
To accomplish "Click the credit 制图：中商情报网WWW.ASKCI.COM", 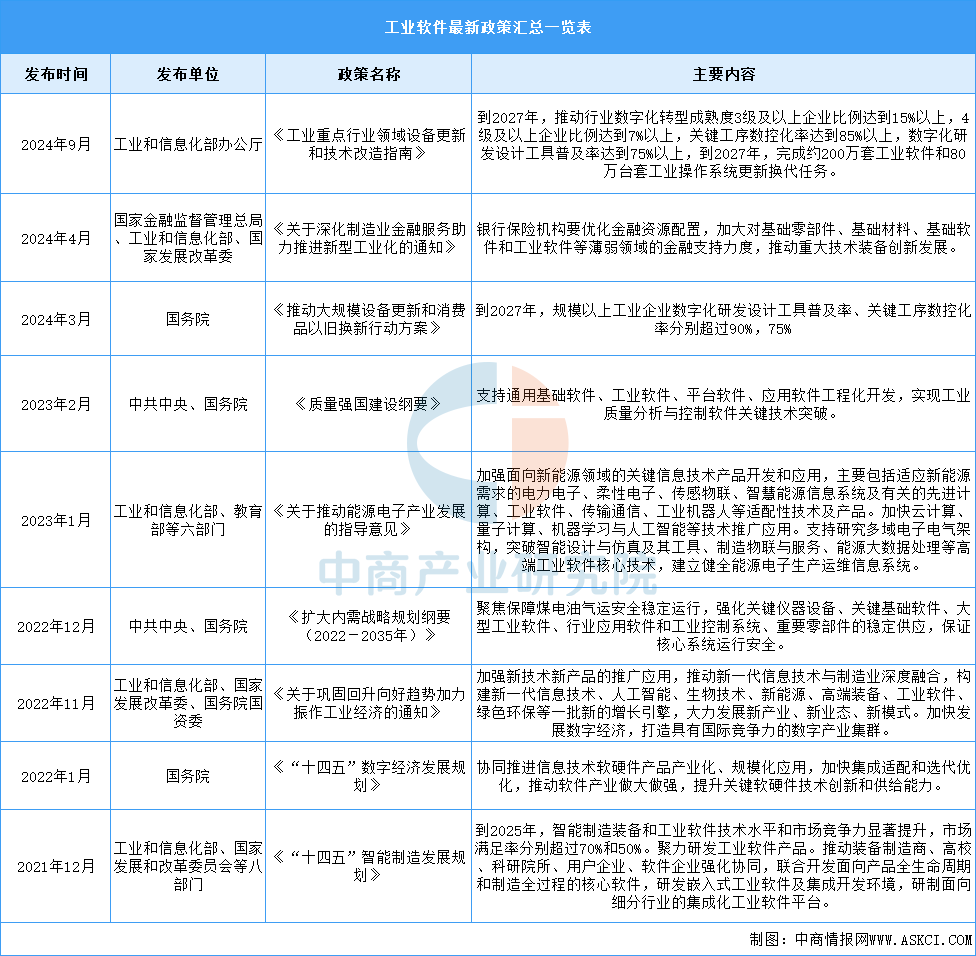I will pyautogui.click(x=860, y=940).
